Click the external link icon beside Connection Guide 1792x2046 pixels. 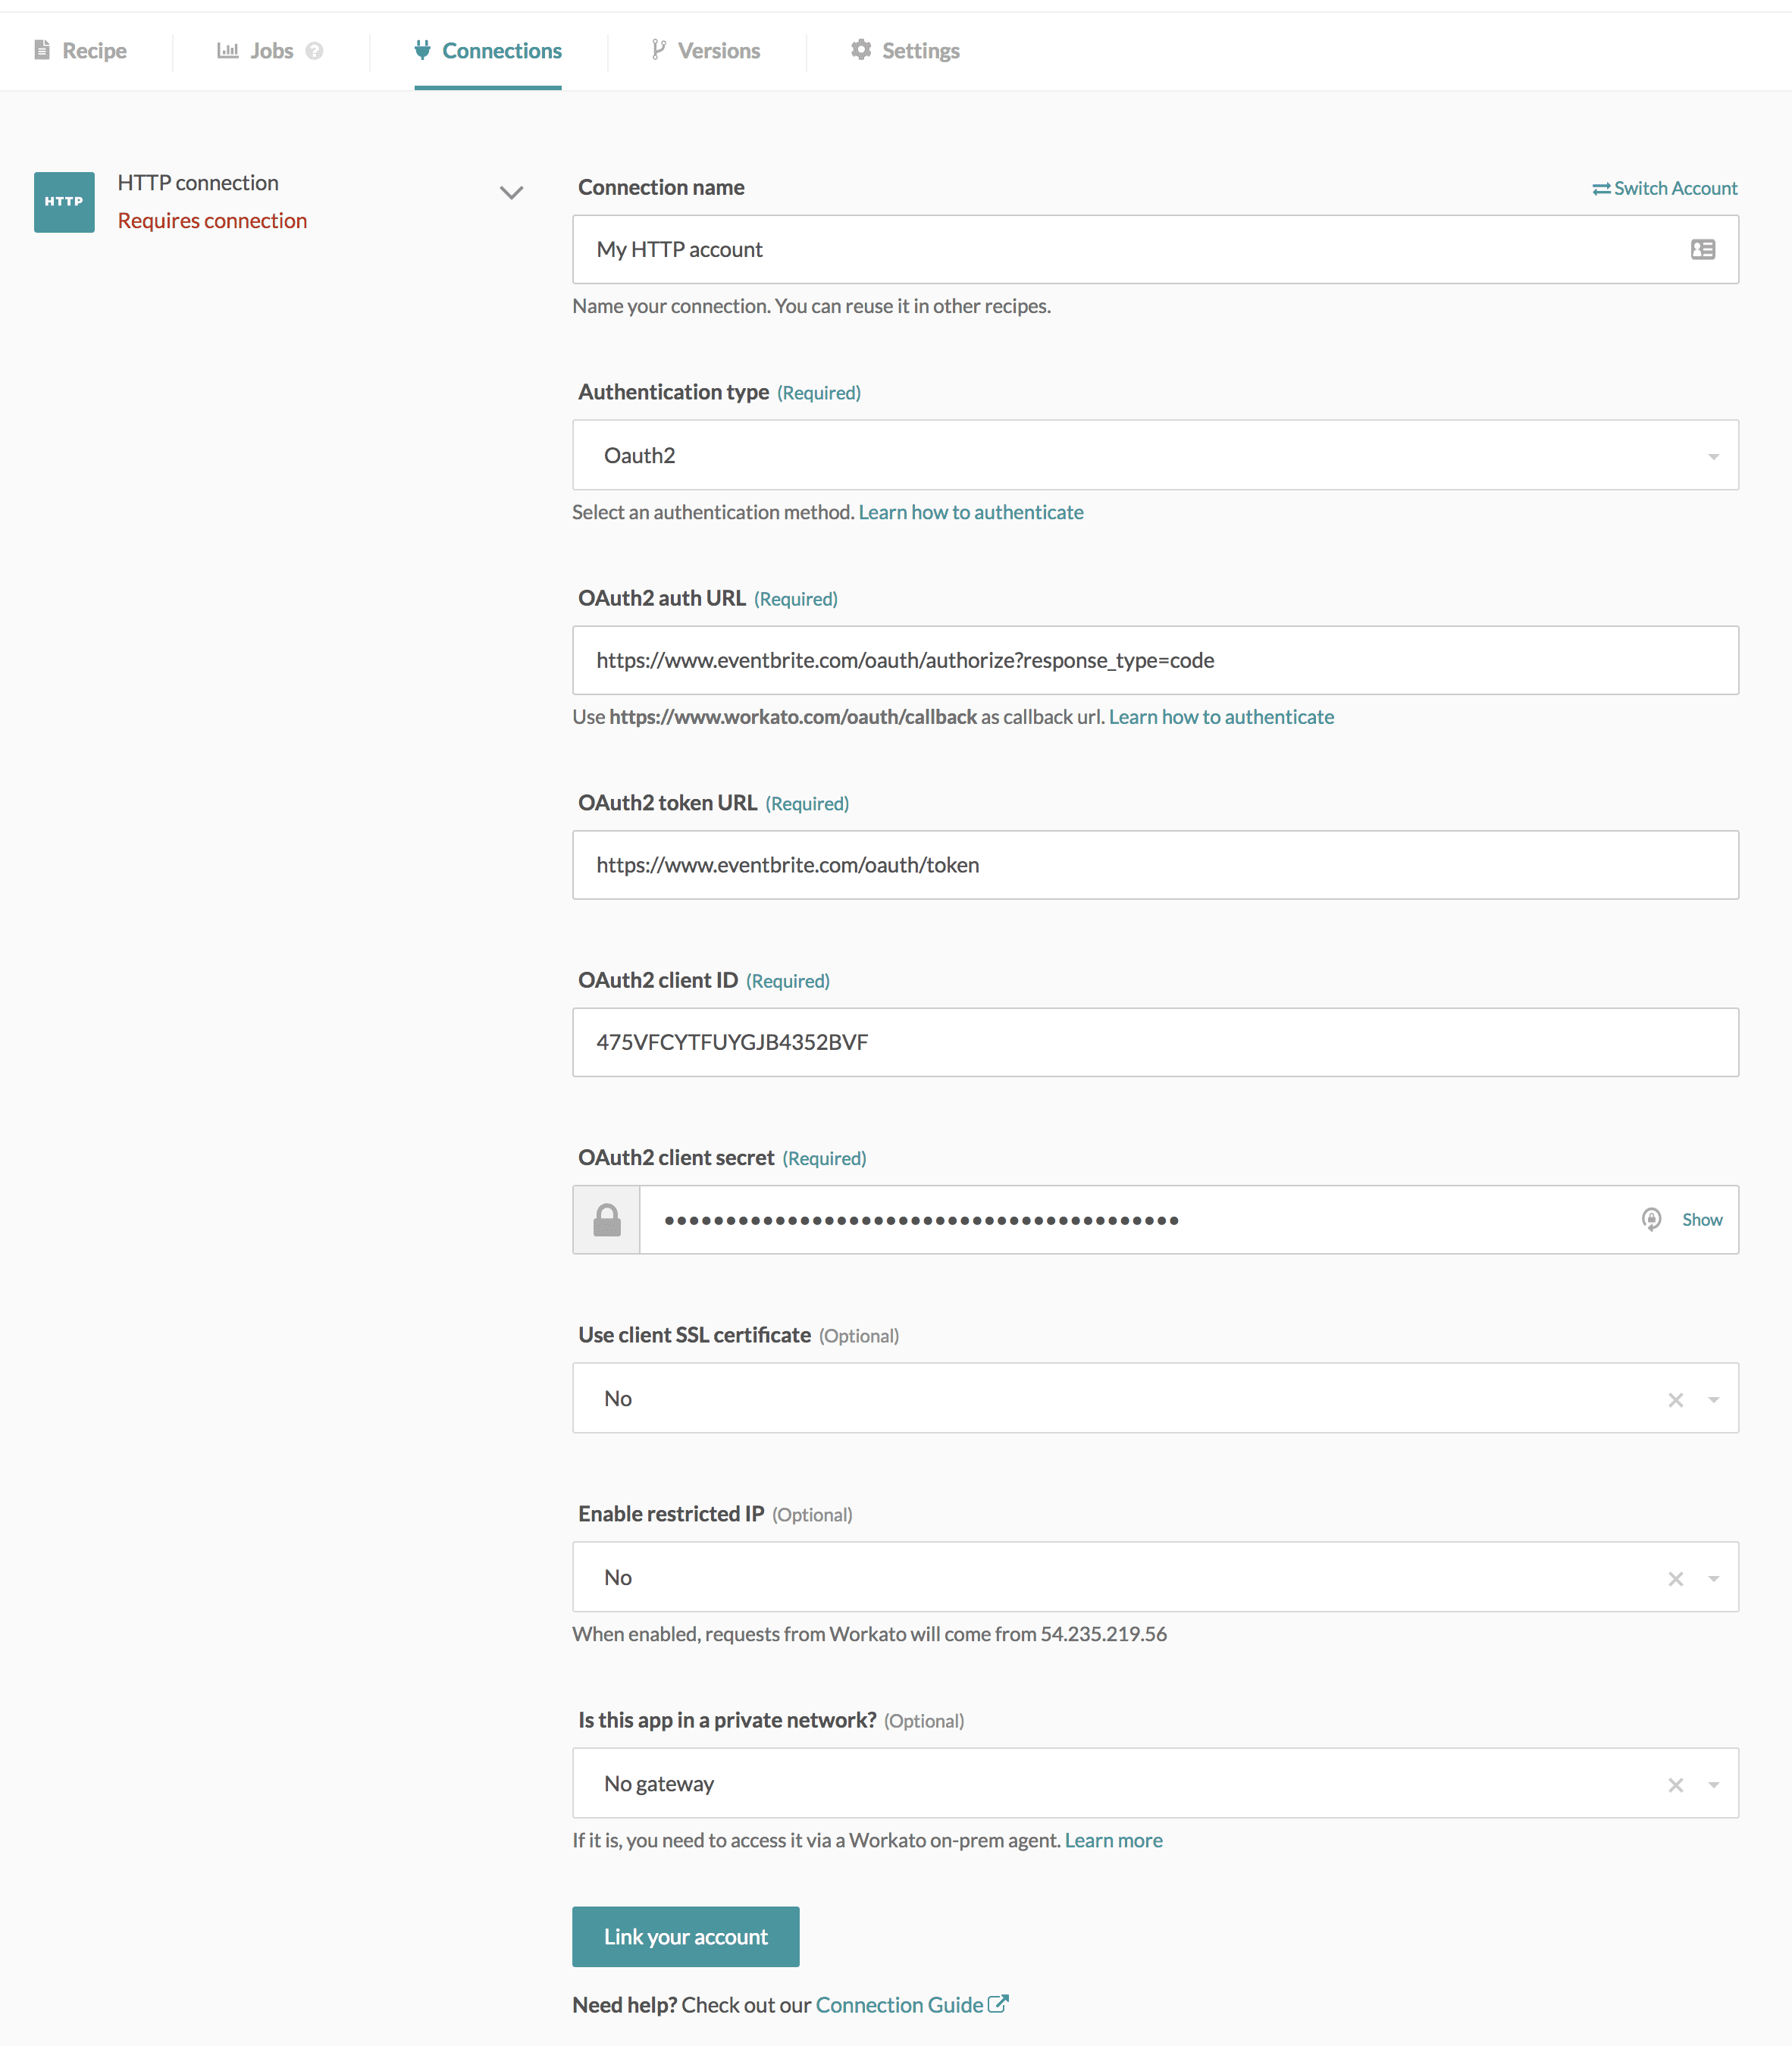coord(998,2003)
